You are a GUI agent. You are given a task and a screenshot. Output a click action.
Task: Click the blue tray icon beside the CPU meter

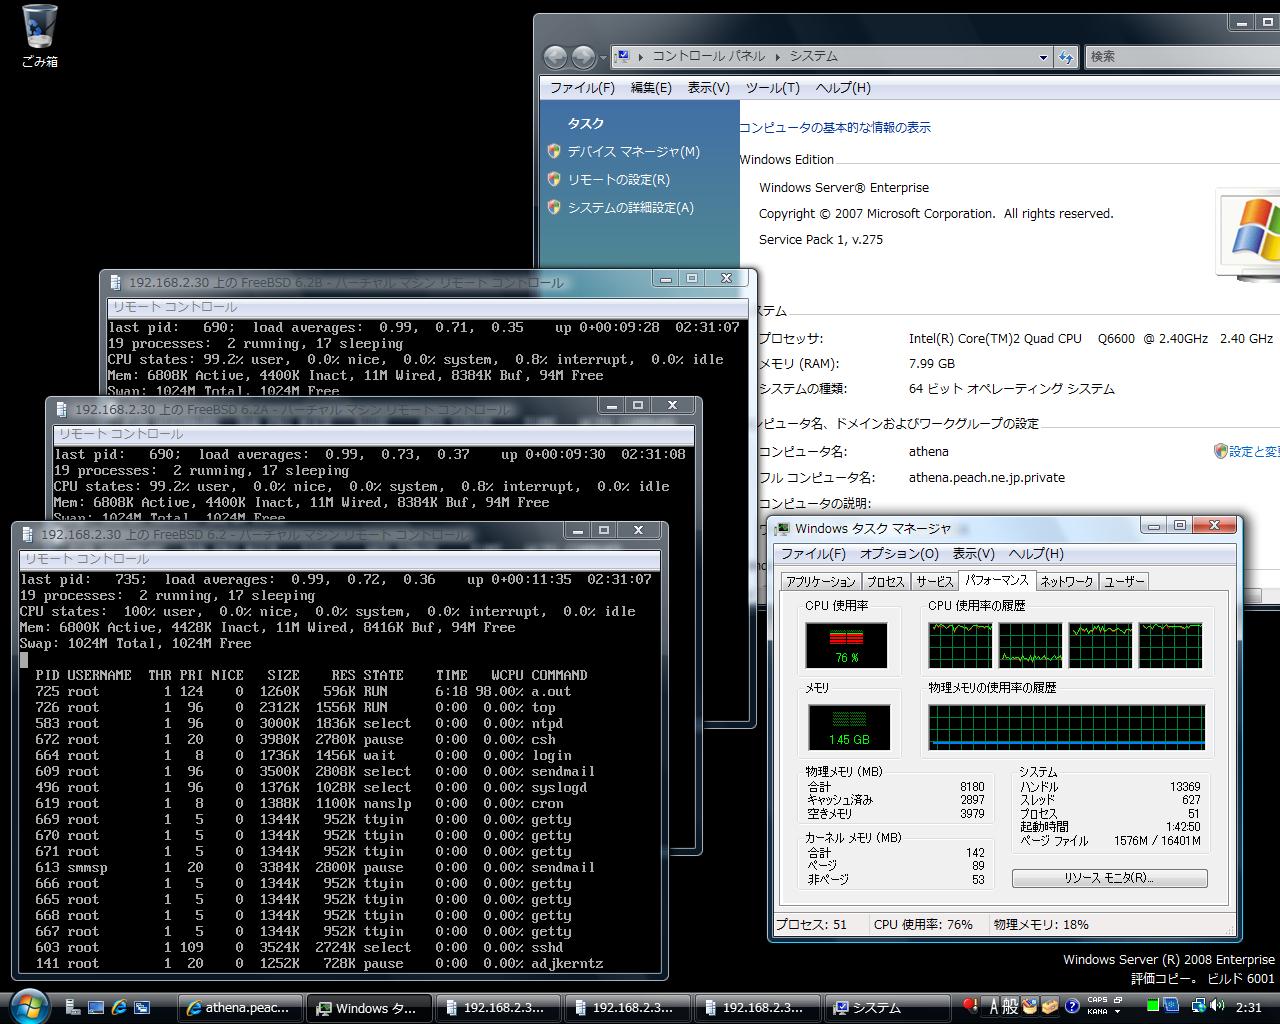[x=1171, y=1006]
